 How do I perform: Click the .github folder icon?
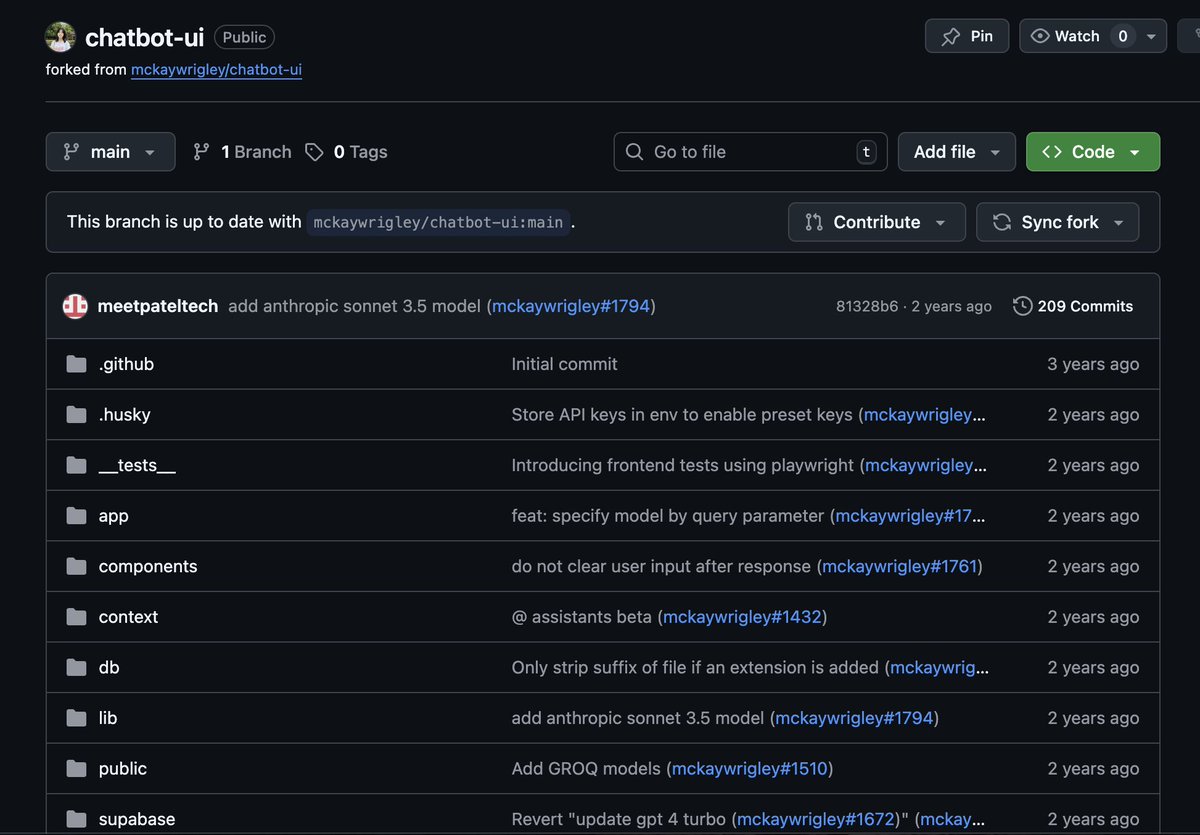pos(76,364)
